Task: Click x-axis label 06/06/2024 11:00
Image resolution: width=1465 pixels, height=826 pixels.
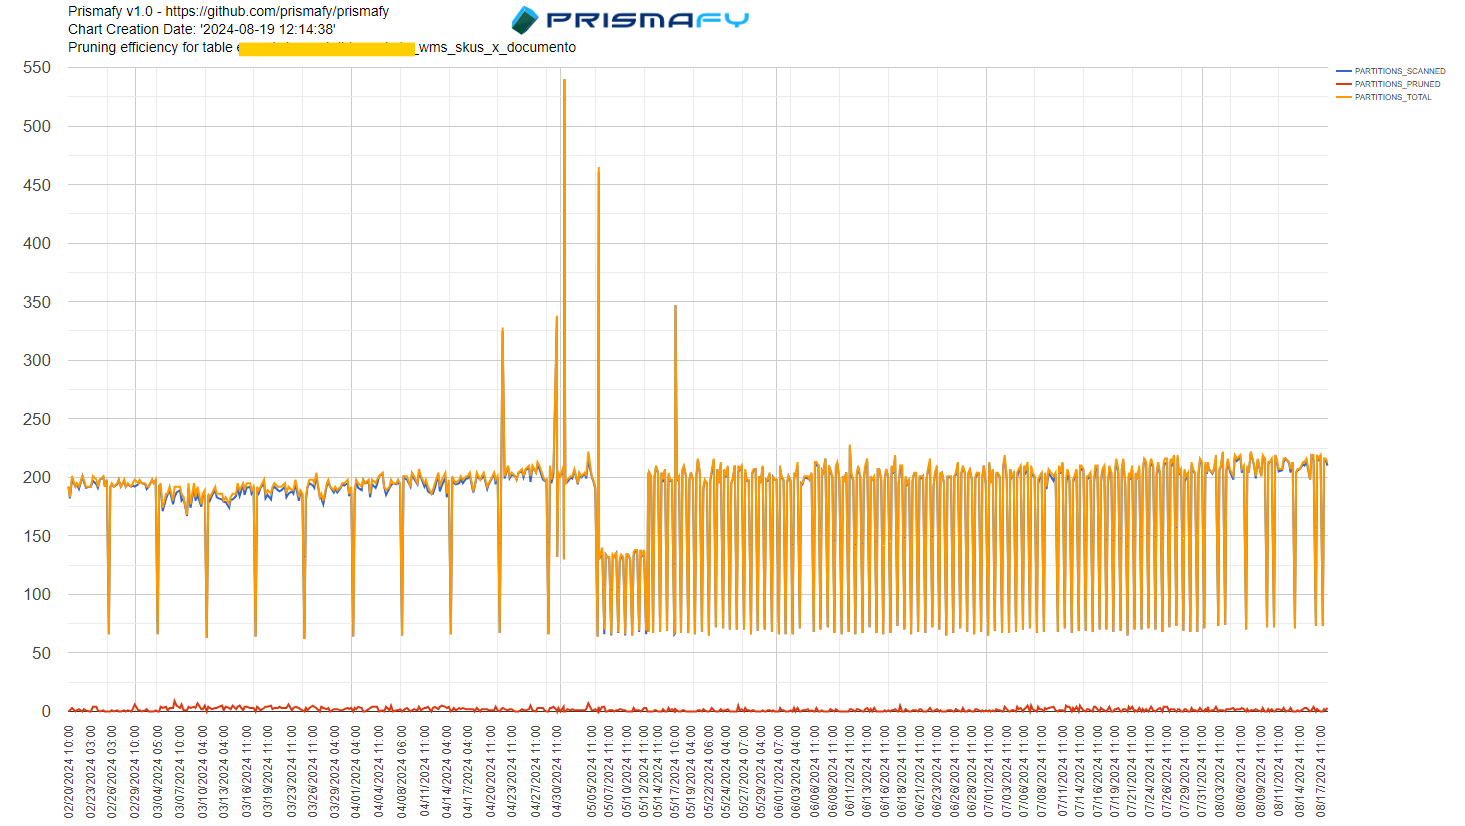Action: [x=815, y=772]
